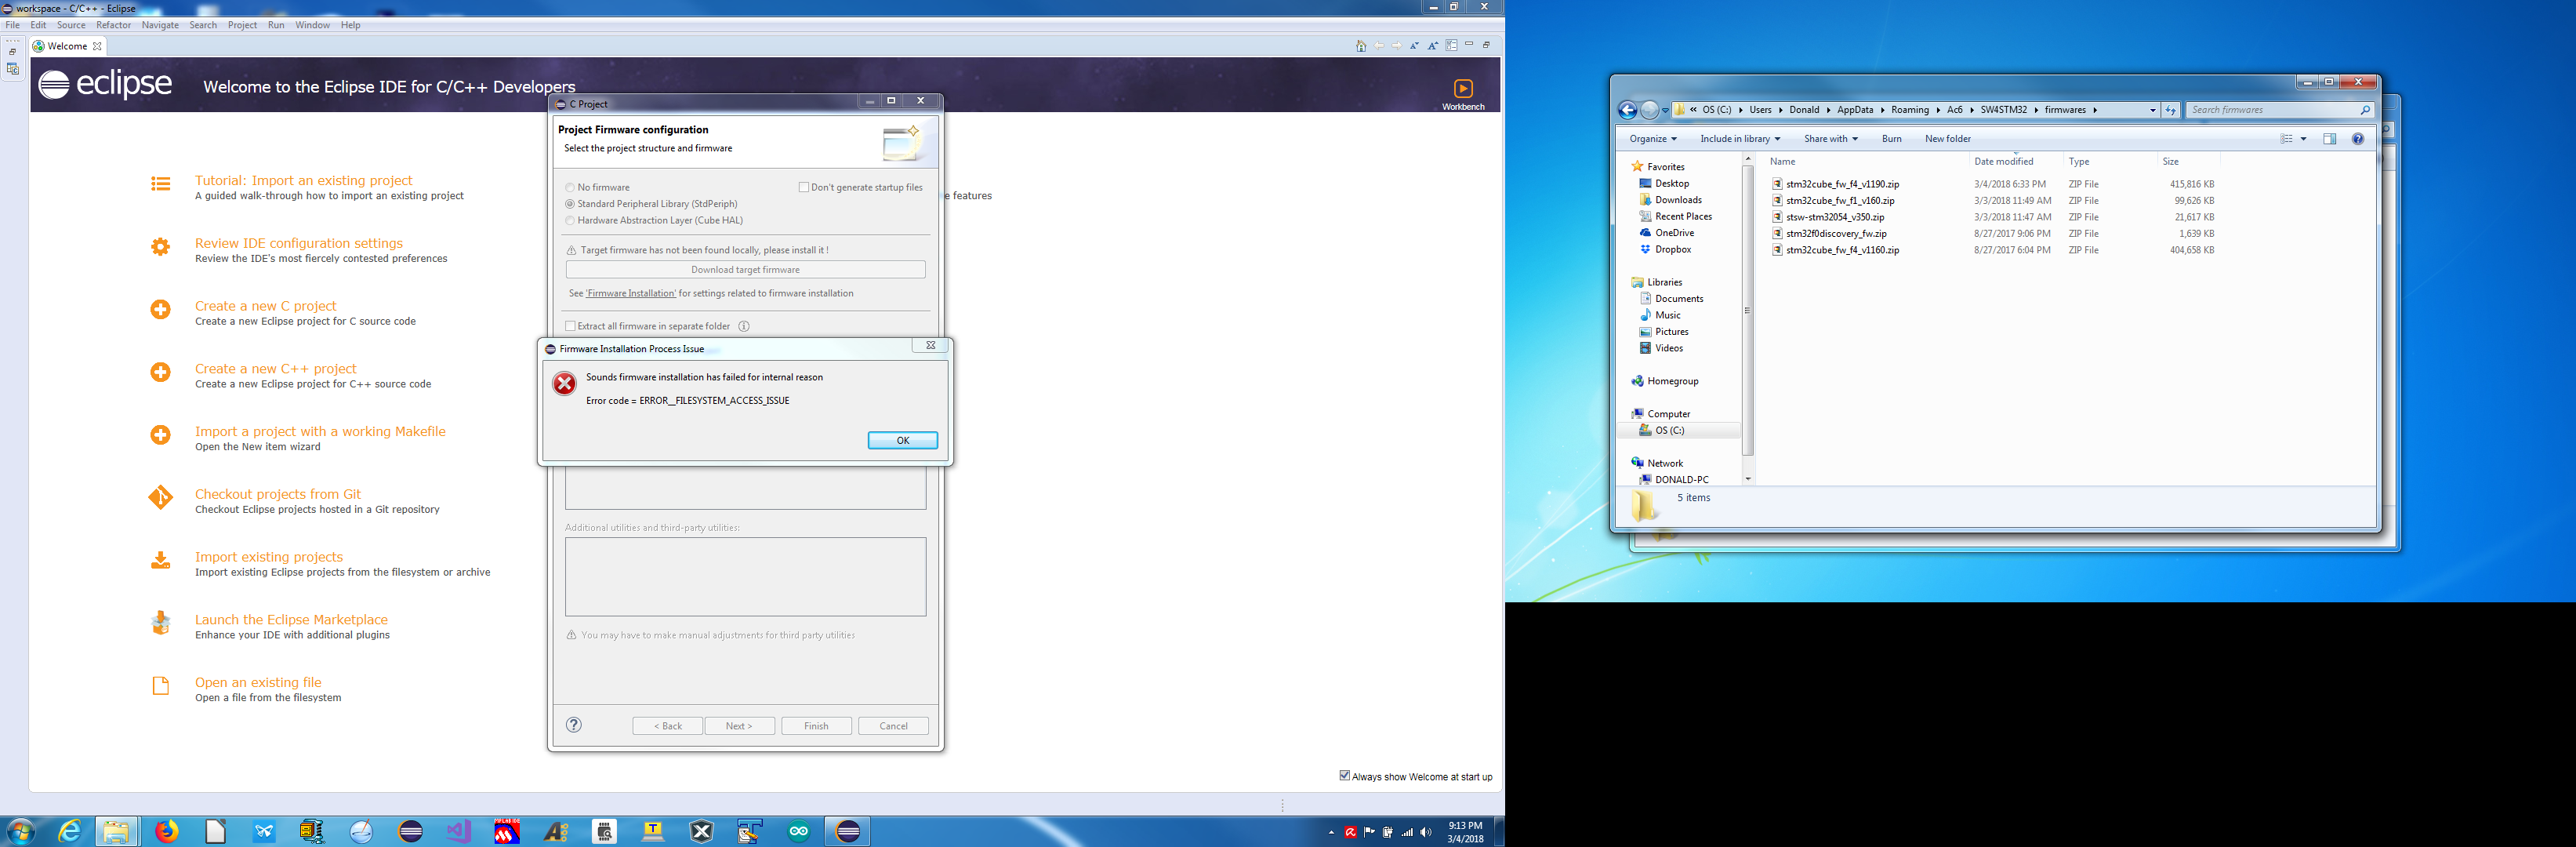Open the address bar history dropdown arrow
This screenshot has width=2576, height=847.
[2152, 110]
